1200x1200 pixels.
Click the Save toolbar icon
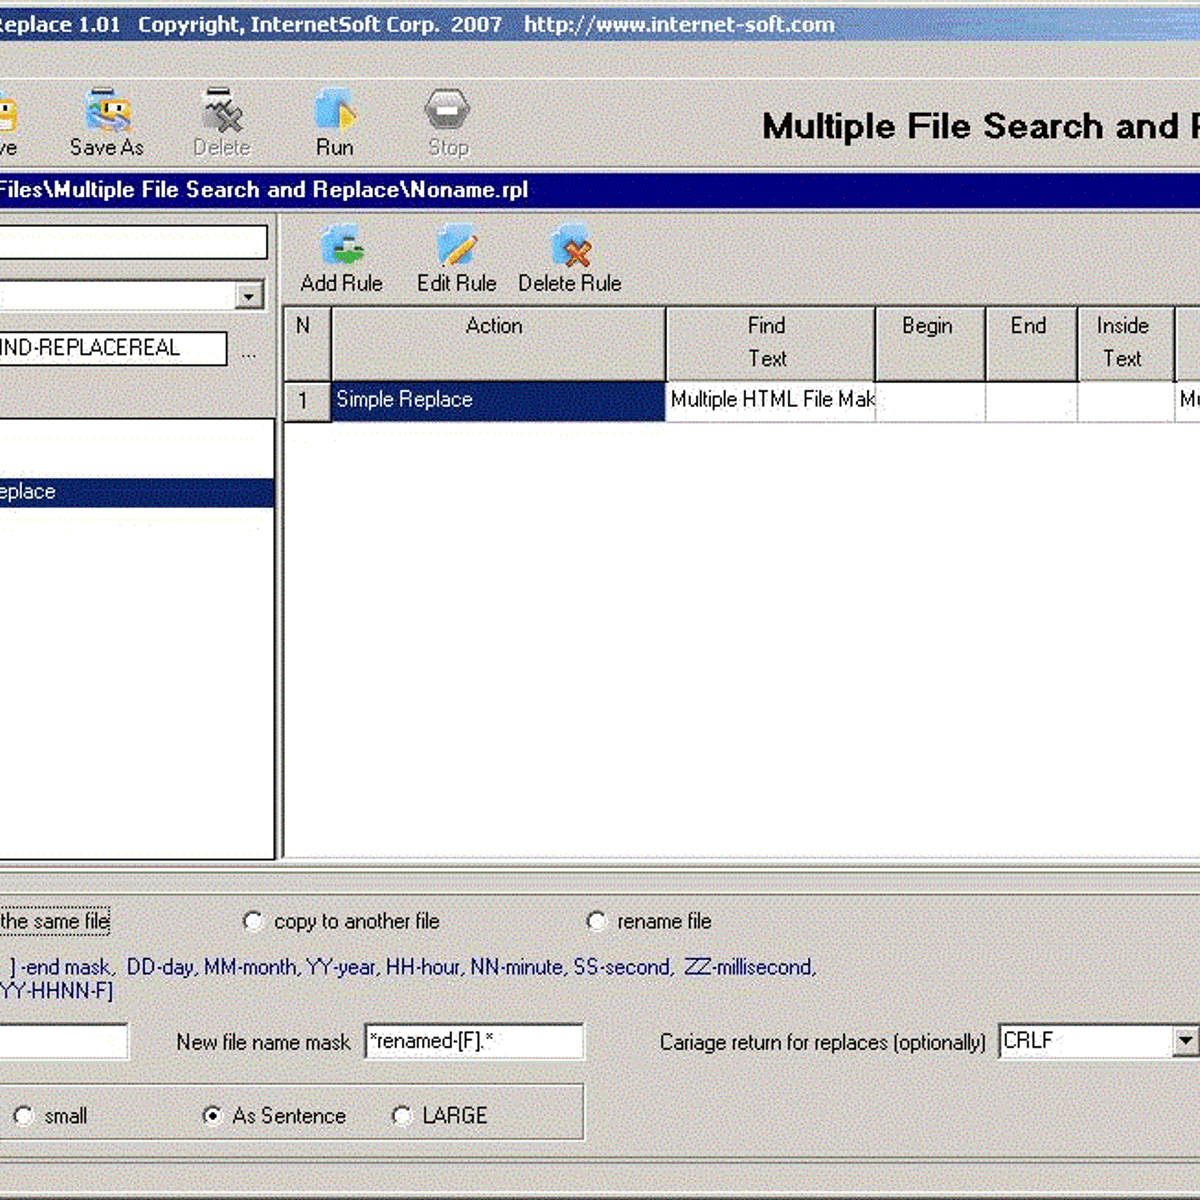click(x=8, y=115)
